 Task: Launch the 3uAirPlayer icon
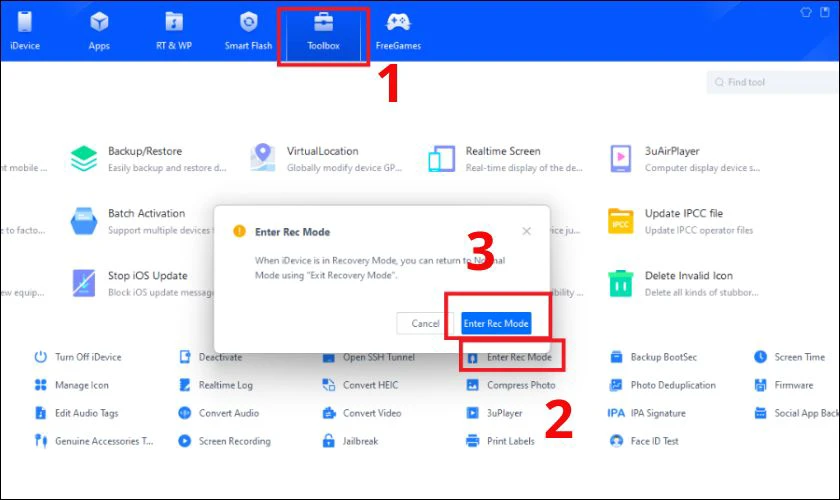(620, 159)
